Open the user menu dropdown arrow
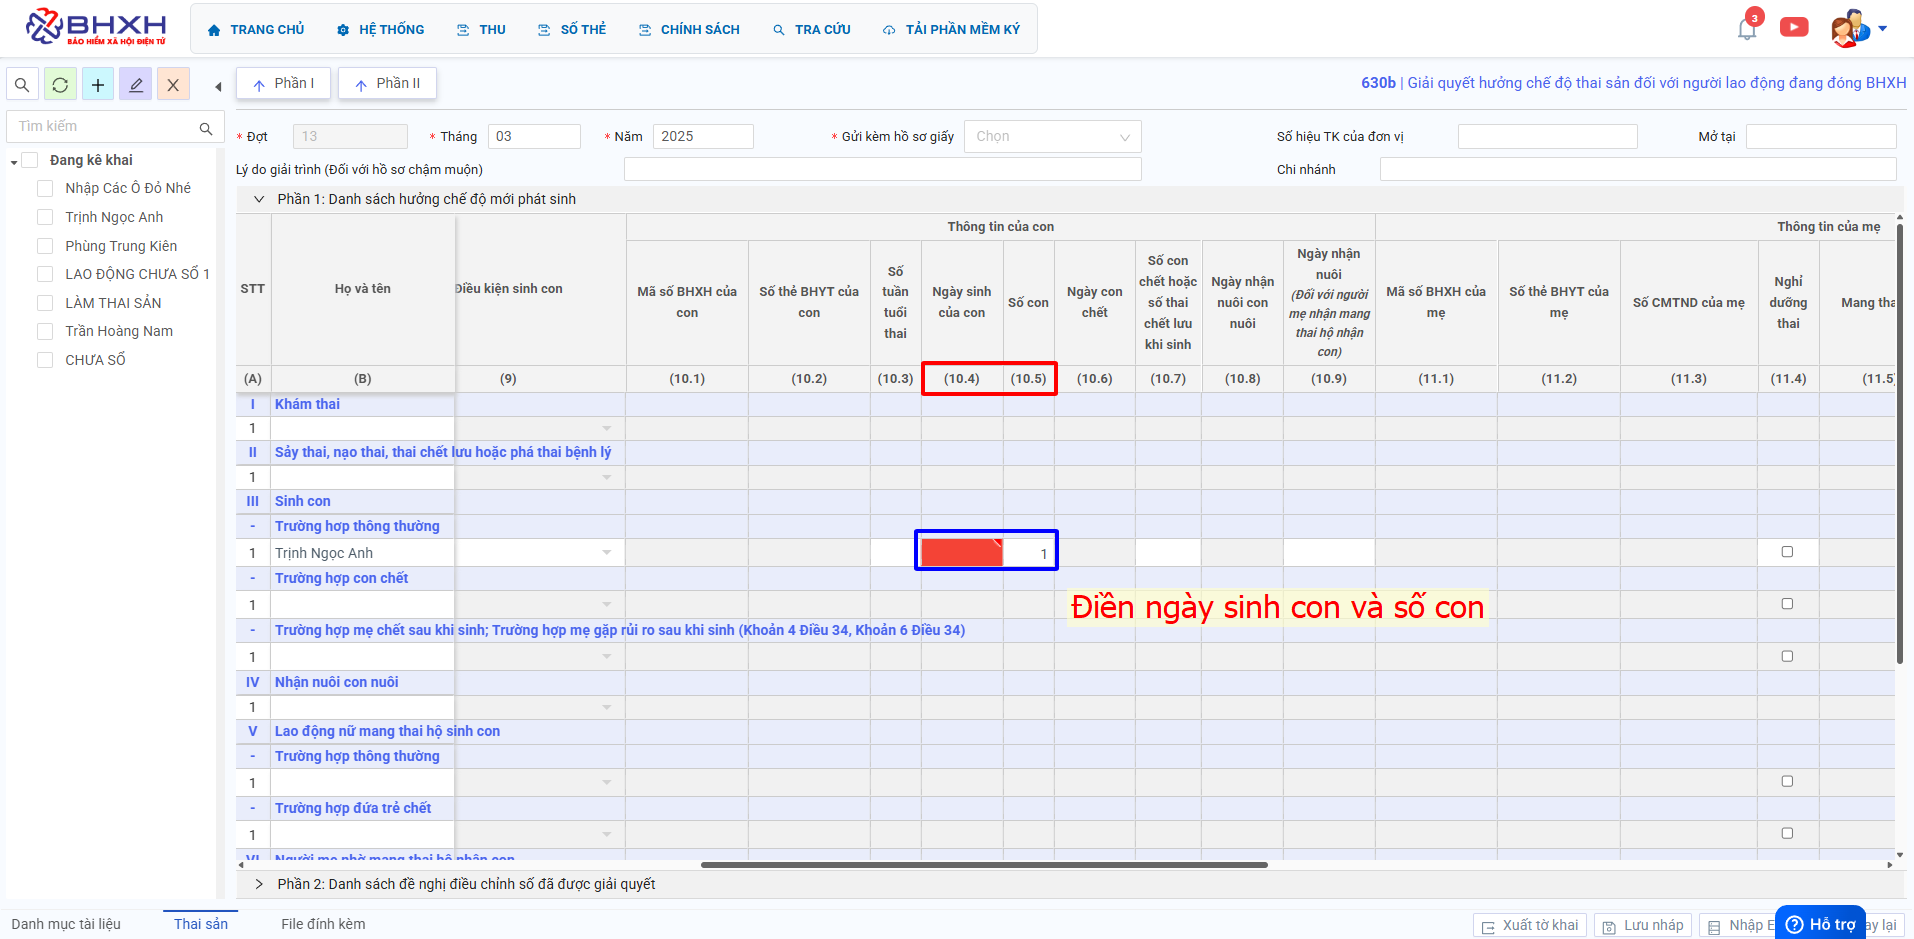 (x=1883, y=29)
